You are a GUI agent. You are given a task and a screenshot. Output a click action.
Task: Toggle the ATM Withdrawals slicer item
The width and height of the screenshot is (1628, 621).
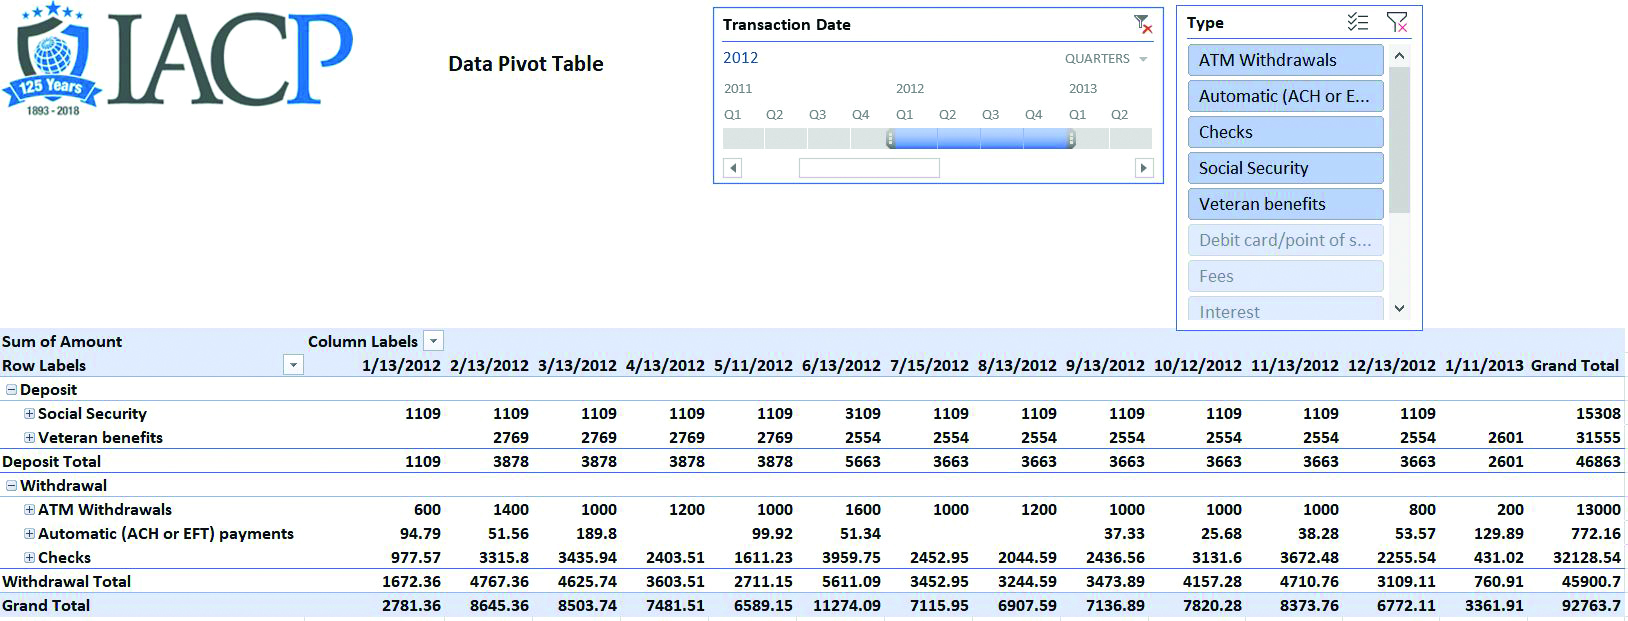pyautogui.click(x=1285, y=60)
